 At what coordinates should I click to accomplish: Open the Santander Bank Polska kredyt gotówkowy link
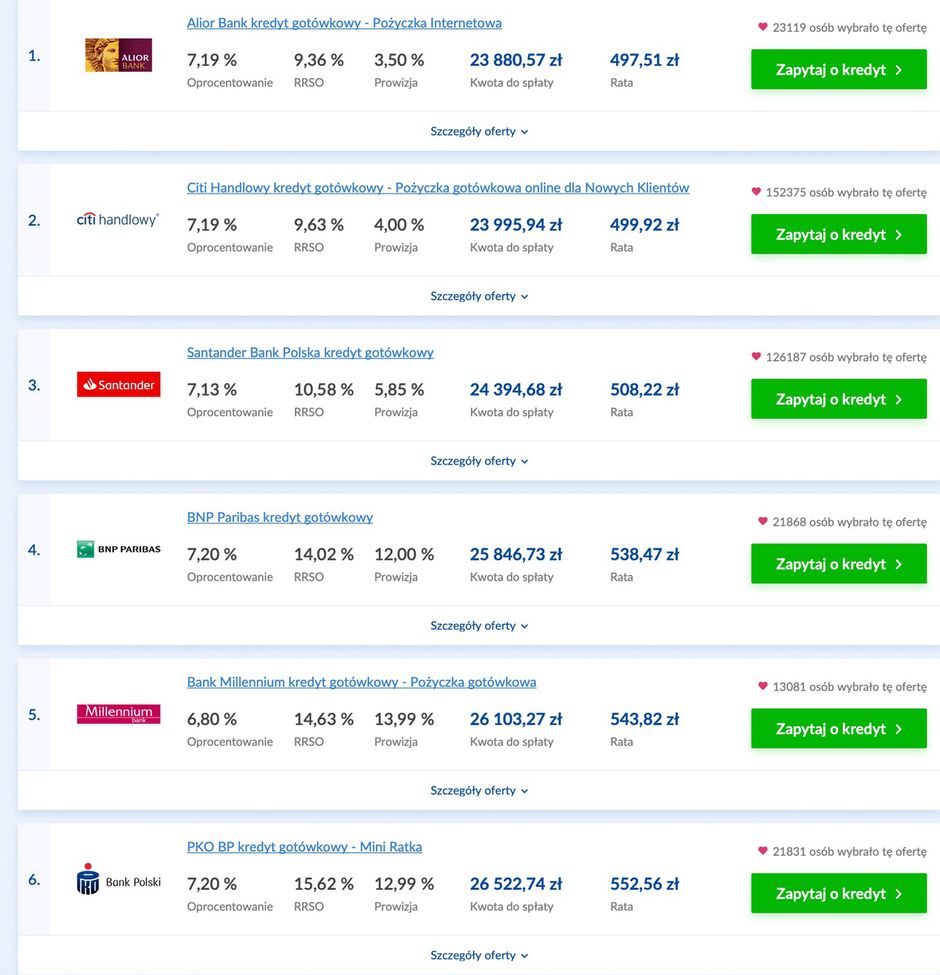pos(310,353)
